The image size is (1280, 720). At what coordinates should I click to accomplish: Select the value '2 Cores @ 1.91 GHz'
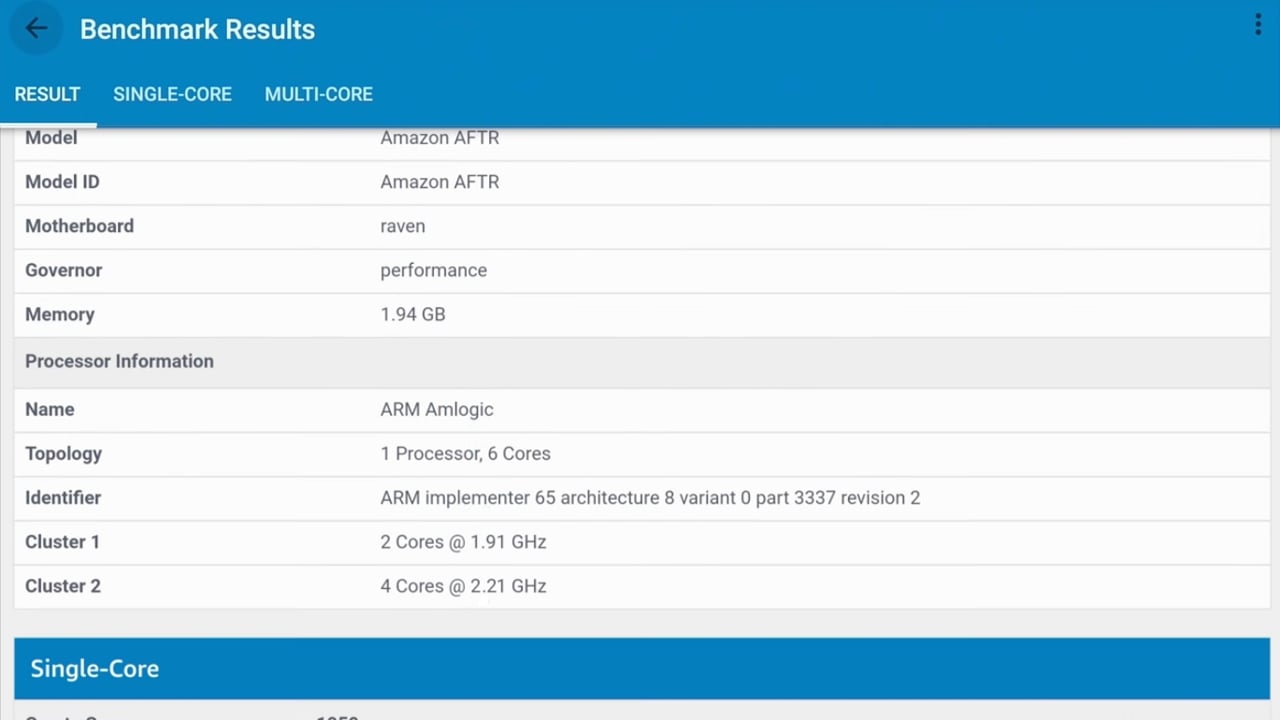(x=463, y=541)
